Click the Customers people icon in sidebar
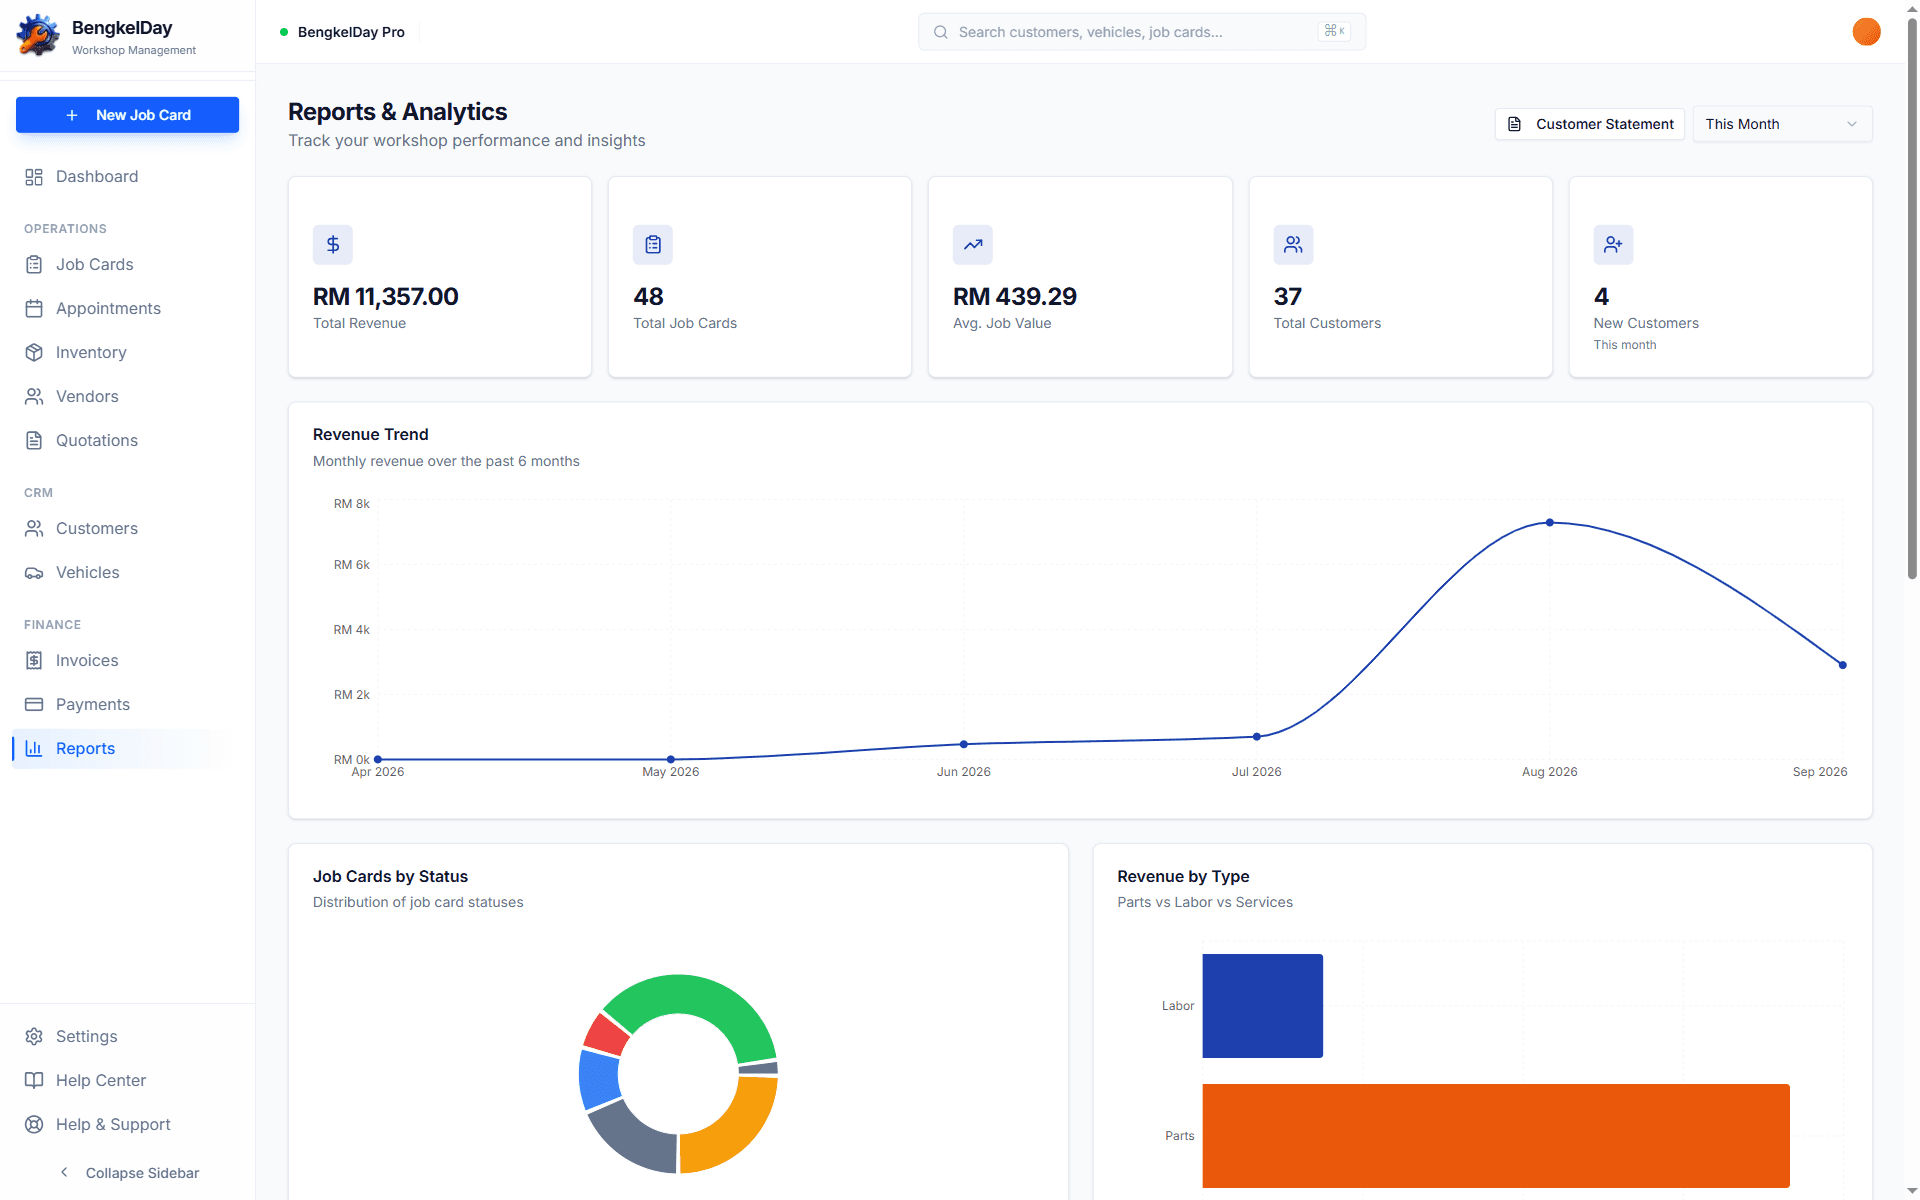1920x1200 pixels. click(34, 529)
